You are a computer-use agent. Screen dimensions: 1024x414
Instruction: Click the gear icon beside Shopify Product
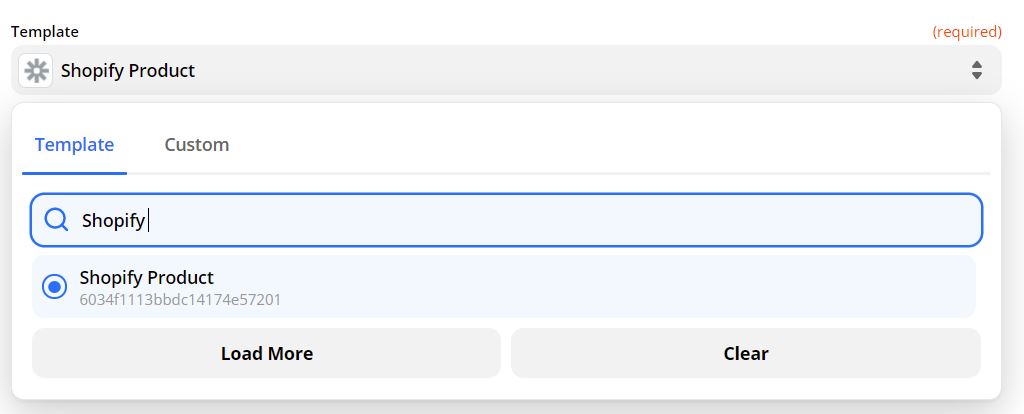click(x=36, y=71)
